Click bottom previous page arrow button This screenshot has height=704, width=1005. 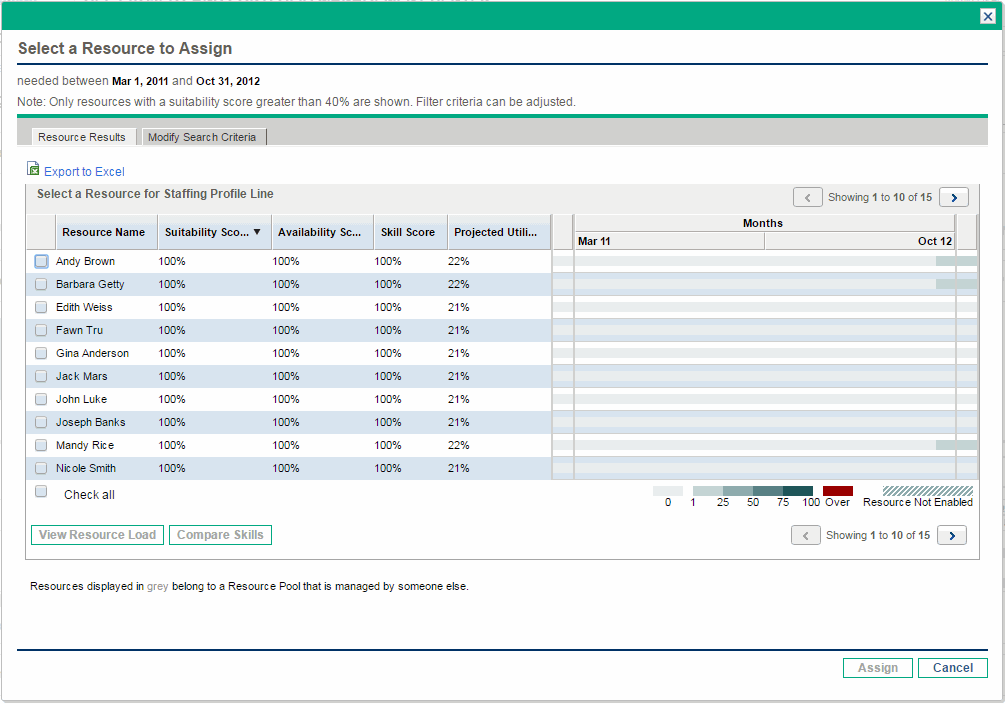coord(806,536)
